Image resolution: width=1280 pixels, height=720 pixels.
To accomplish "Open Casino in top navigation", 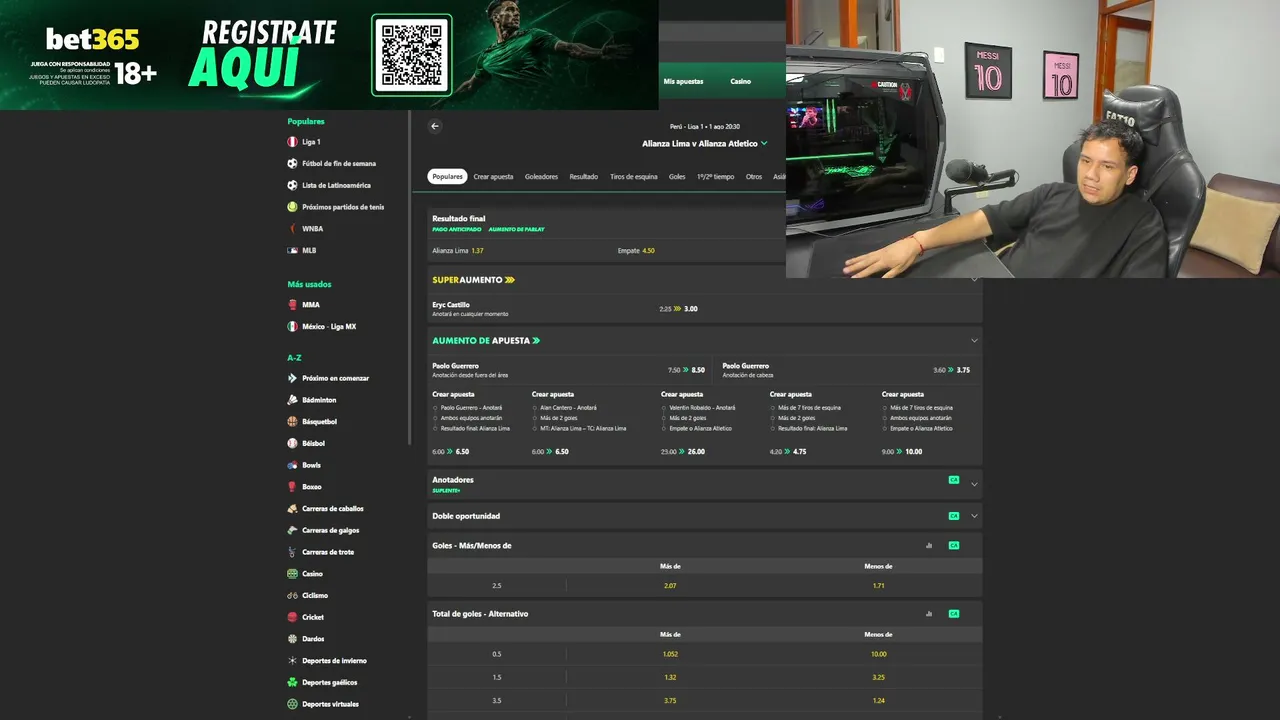I will (740, 81).
